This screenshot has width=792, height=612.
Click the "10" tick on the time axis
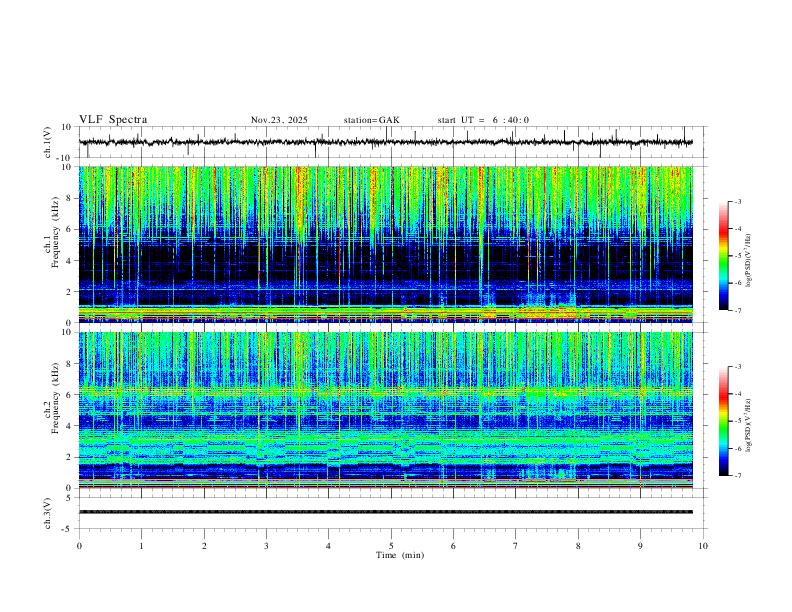tap(703, 546)
